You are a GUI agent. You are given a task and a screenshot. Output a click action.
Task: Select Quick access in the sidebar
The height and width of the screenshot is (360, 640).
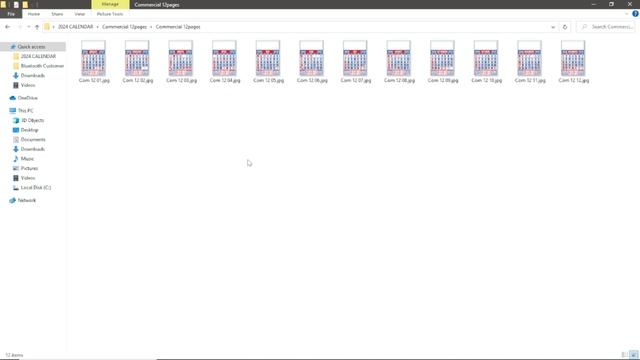point(31,47)
